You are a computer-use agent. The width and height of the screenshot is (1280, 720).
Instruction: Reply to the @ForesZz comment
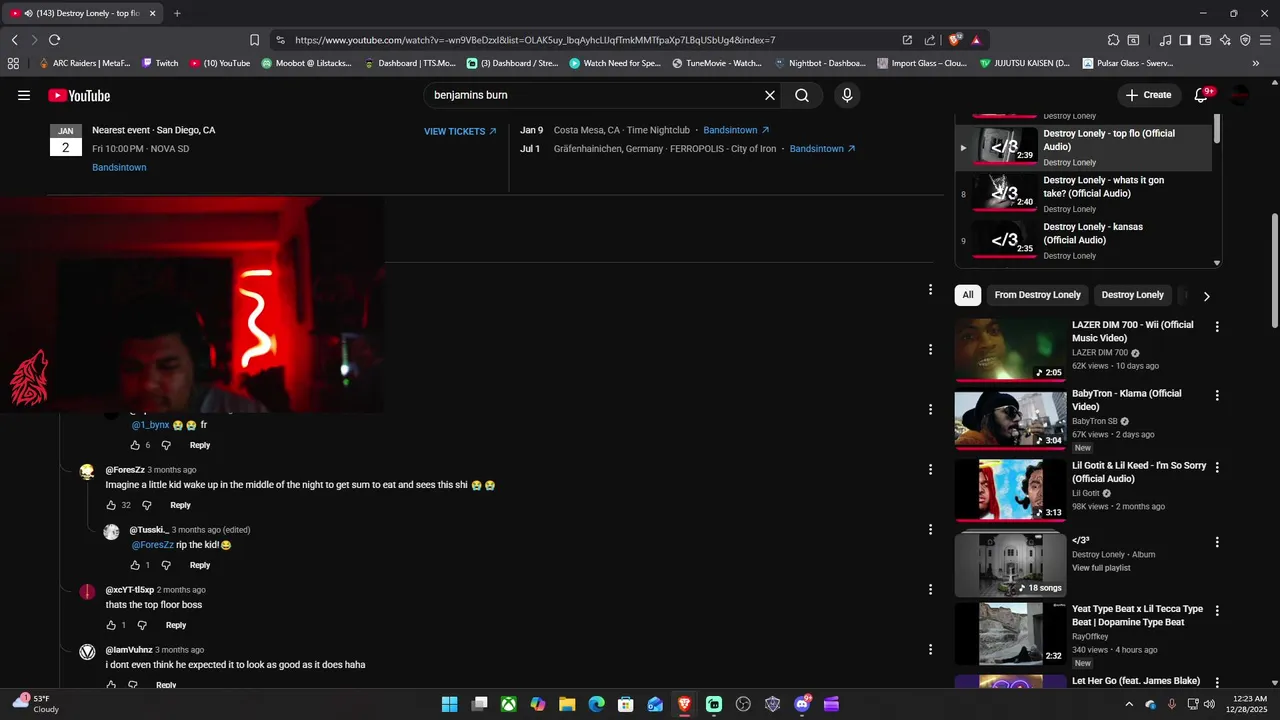click(180, 505)
